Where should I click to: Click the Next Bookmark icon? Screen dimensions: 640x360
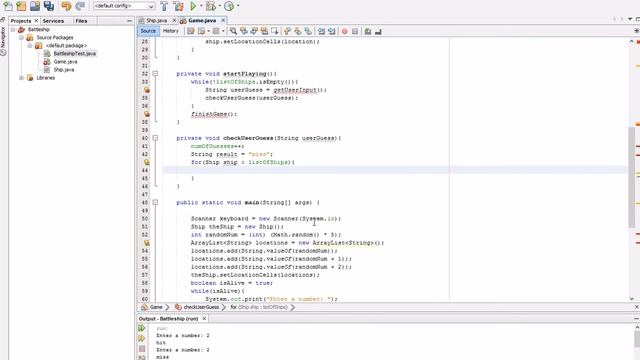[298, 31]
